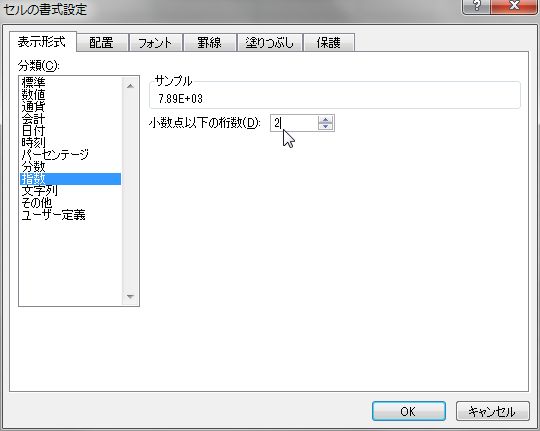
Task: Select the 時刻 category
Action: 71,143
